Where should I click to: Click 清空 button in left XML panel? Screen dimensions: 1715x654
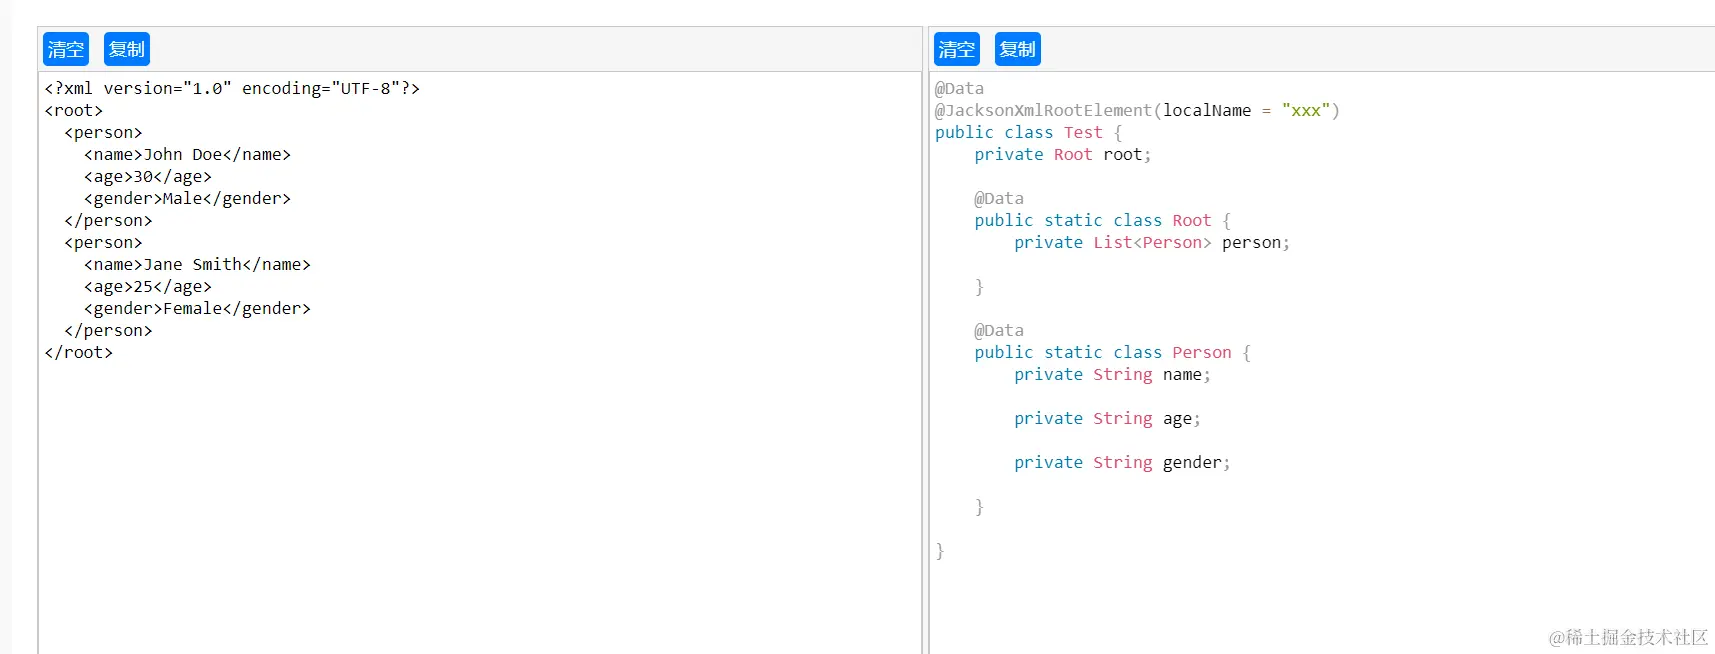(66, 49)
